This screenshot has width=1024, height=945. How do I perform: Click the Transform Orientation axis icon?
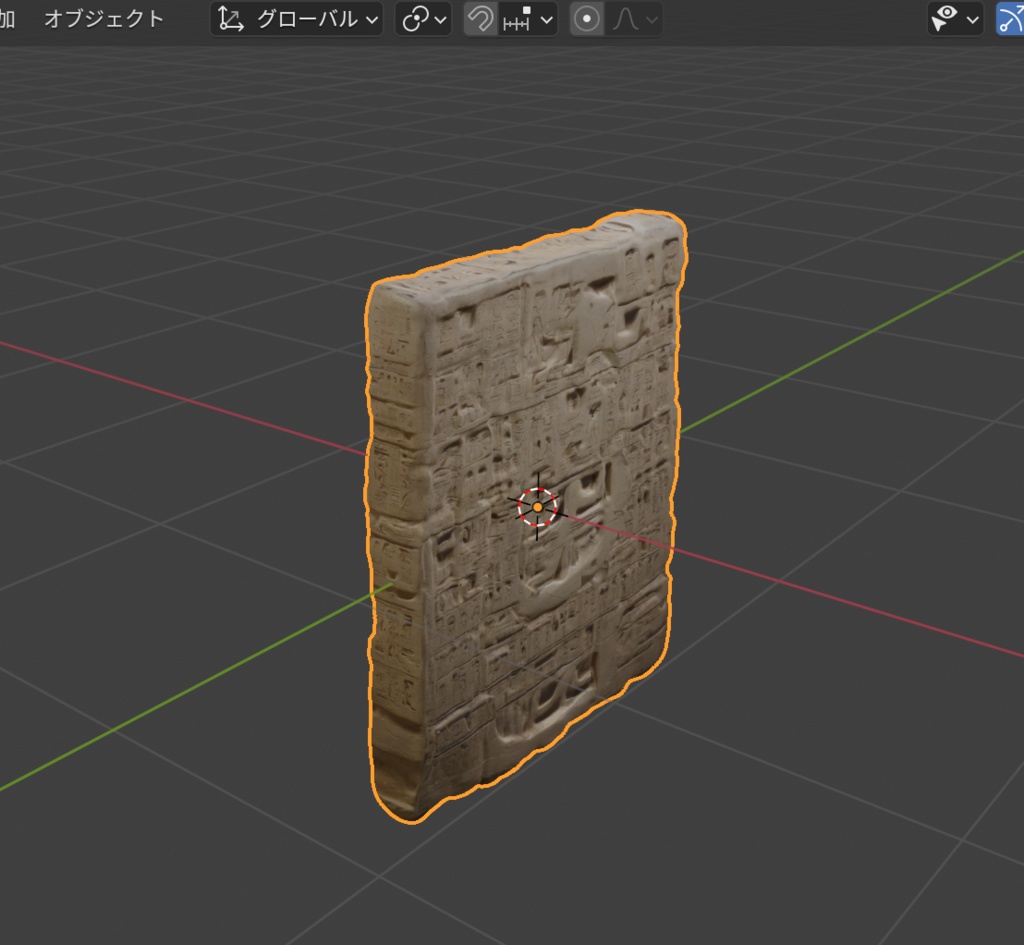pos(228,19)
